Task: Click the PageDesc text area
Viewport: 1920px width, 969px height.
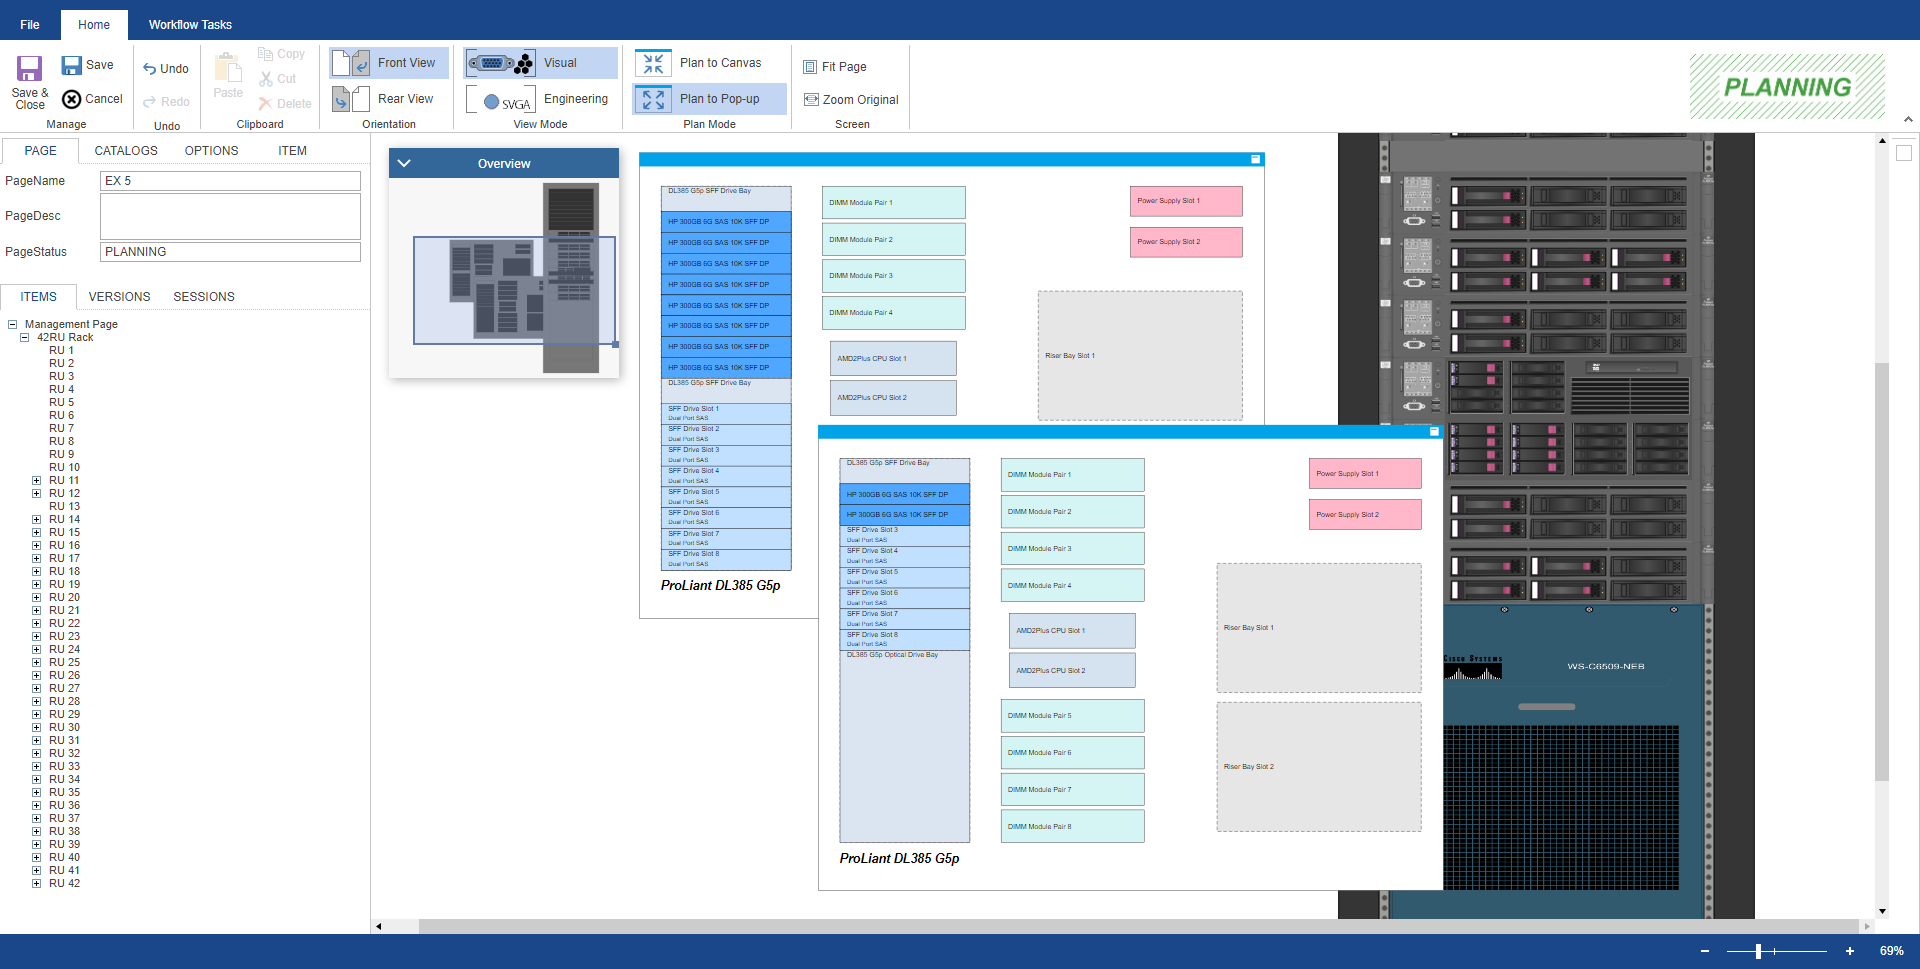Action: click(x=230, y=216)
